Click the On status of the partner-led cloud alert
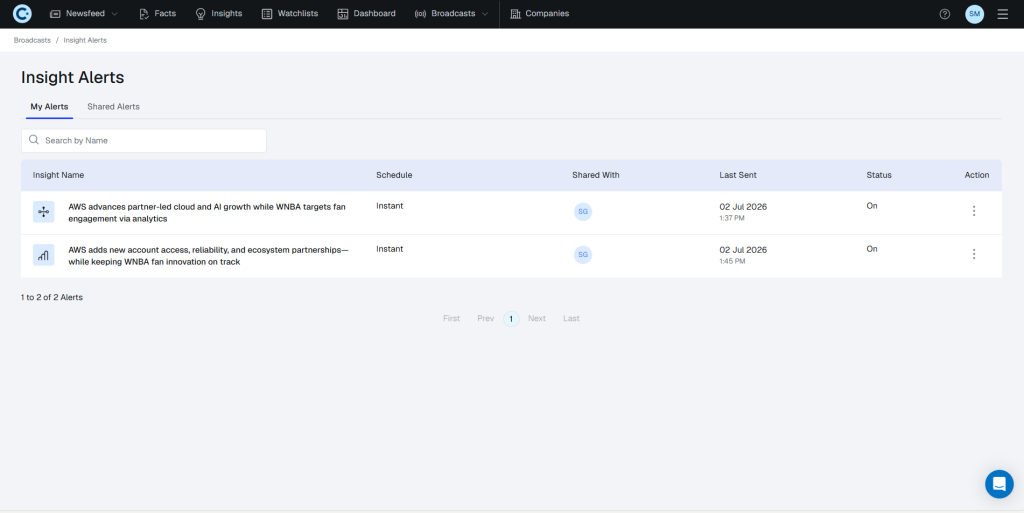 pyautogui.click(x=872, y=206)
